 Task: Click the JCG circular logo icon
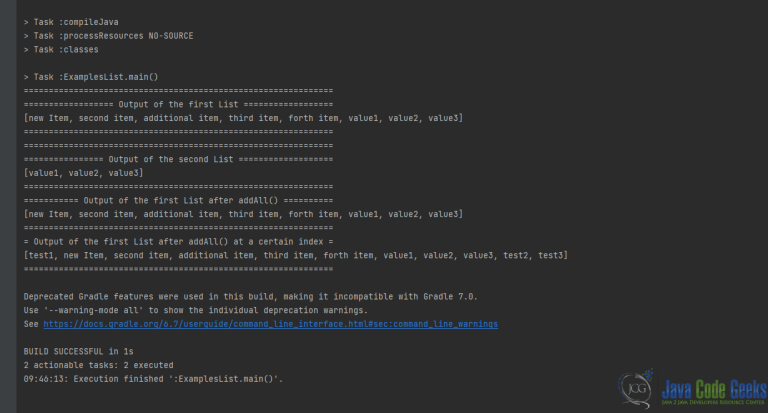point(636,389)
